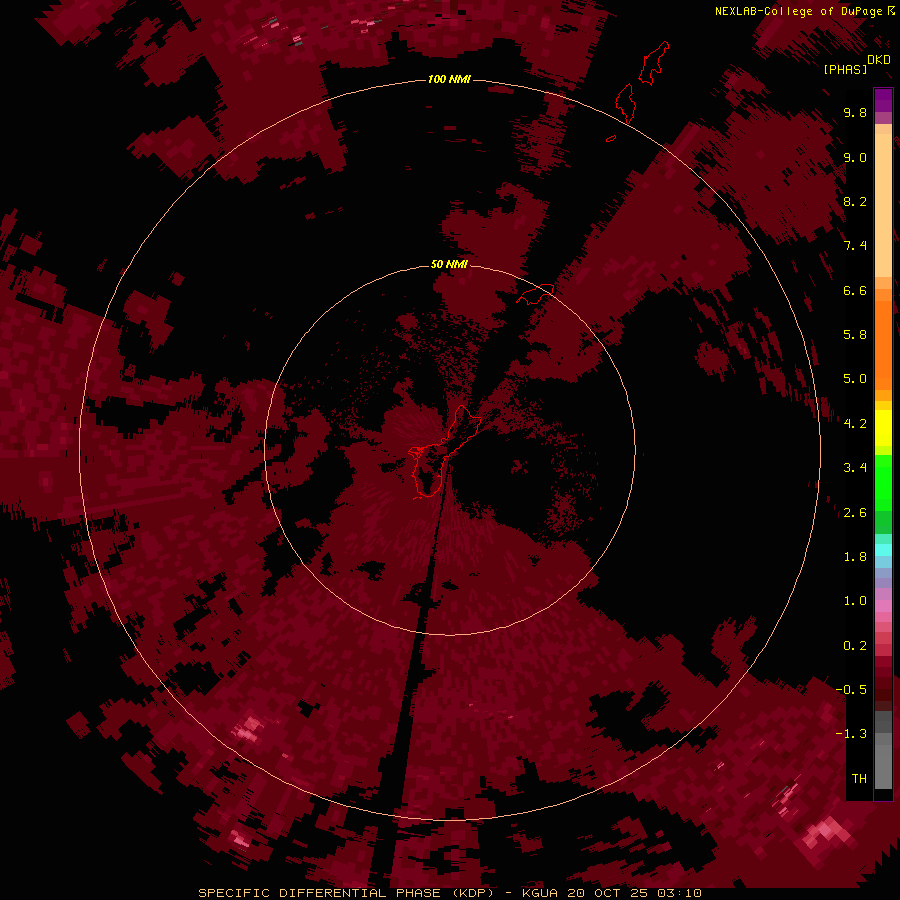900x900 pixels.
Task: Click the 6.6 scale value
Action: (x=855, y=290)
